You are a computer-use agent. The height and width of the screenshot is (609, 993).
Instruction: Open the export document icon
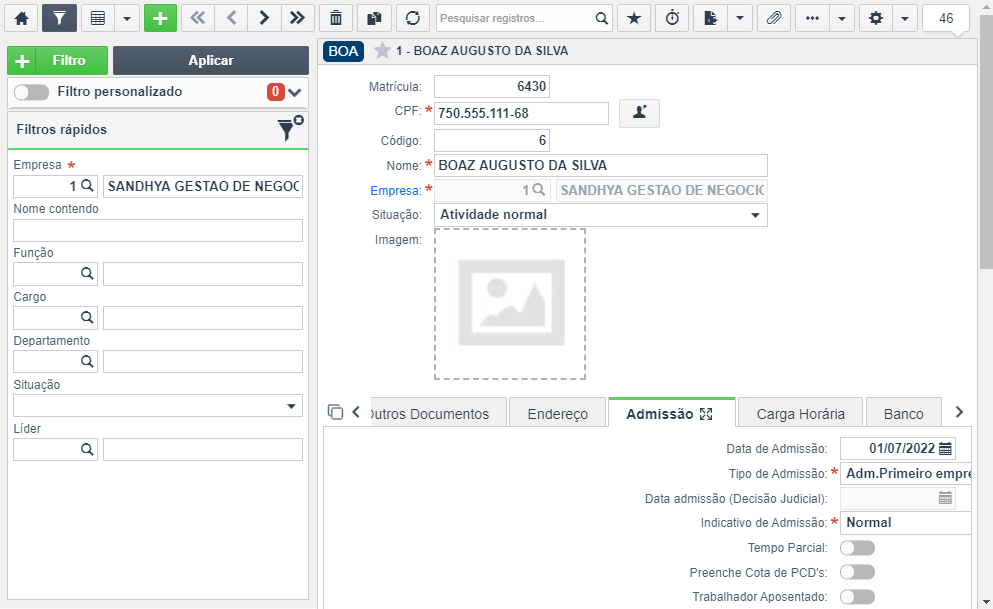pyautogui.click(x=711, y=18)
